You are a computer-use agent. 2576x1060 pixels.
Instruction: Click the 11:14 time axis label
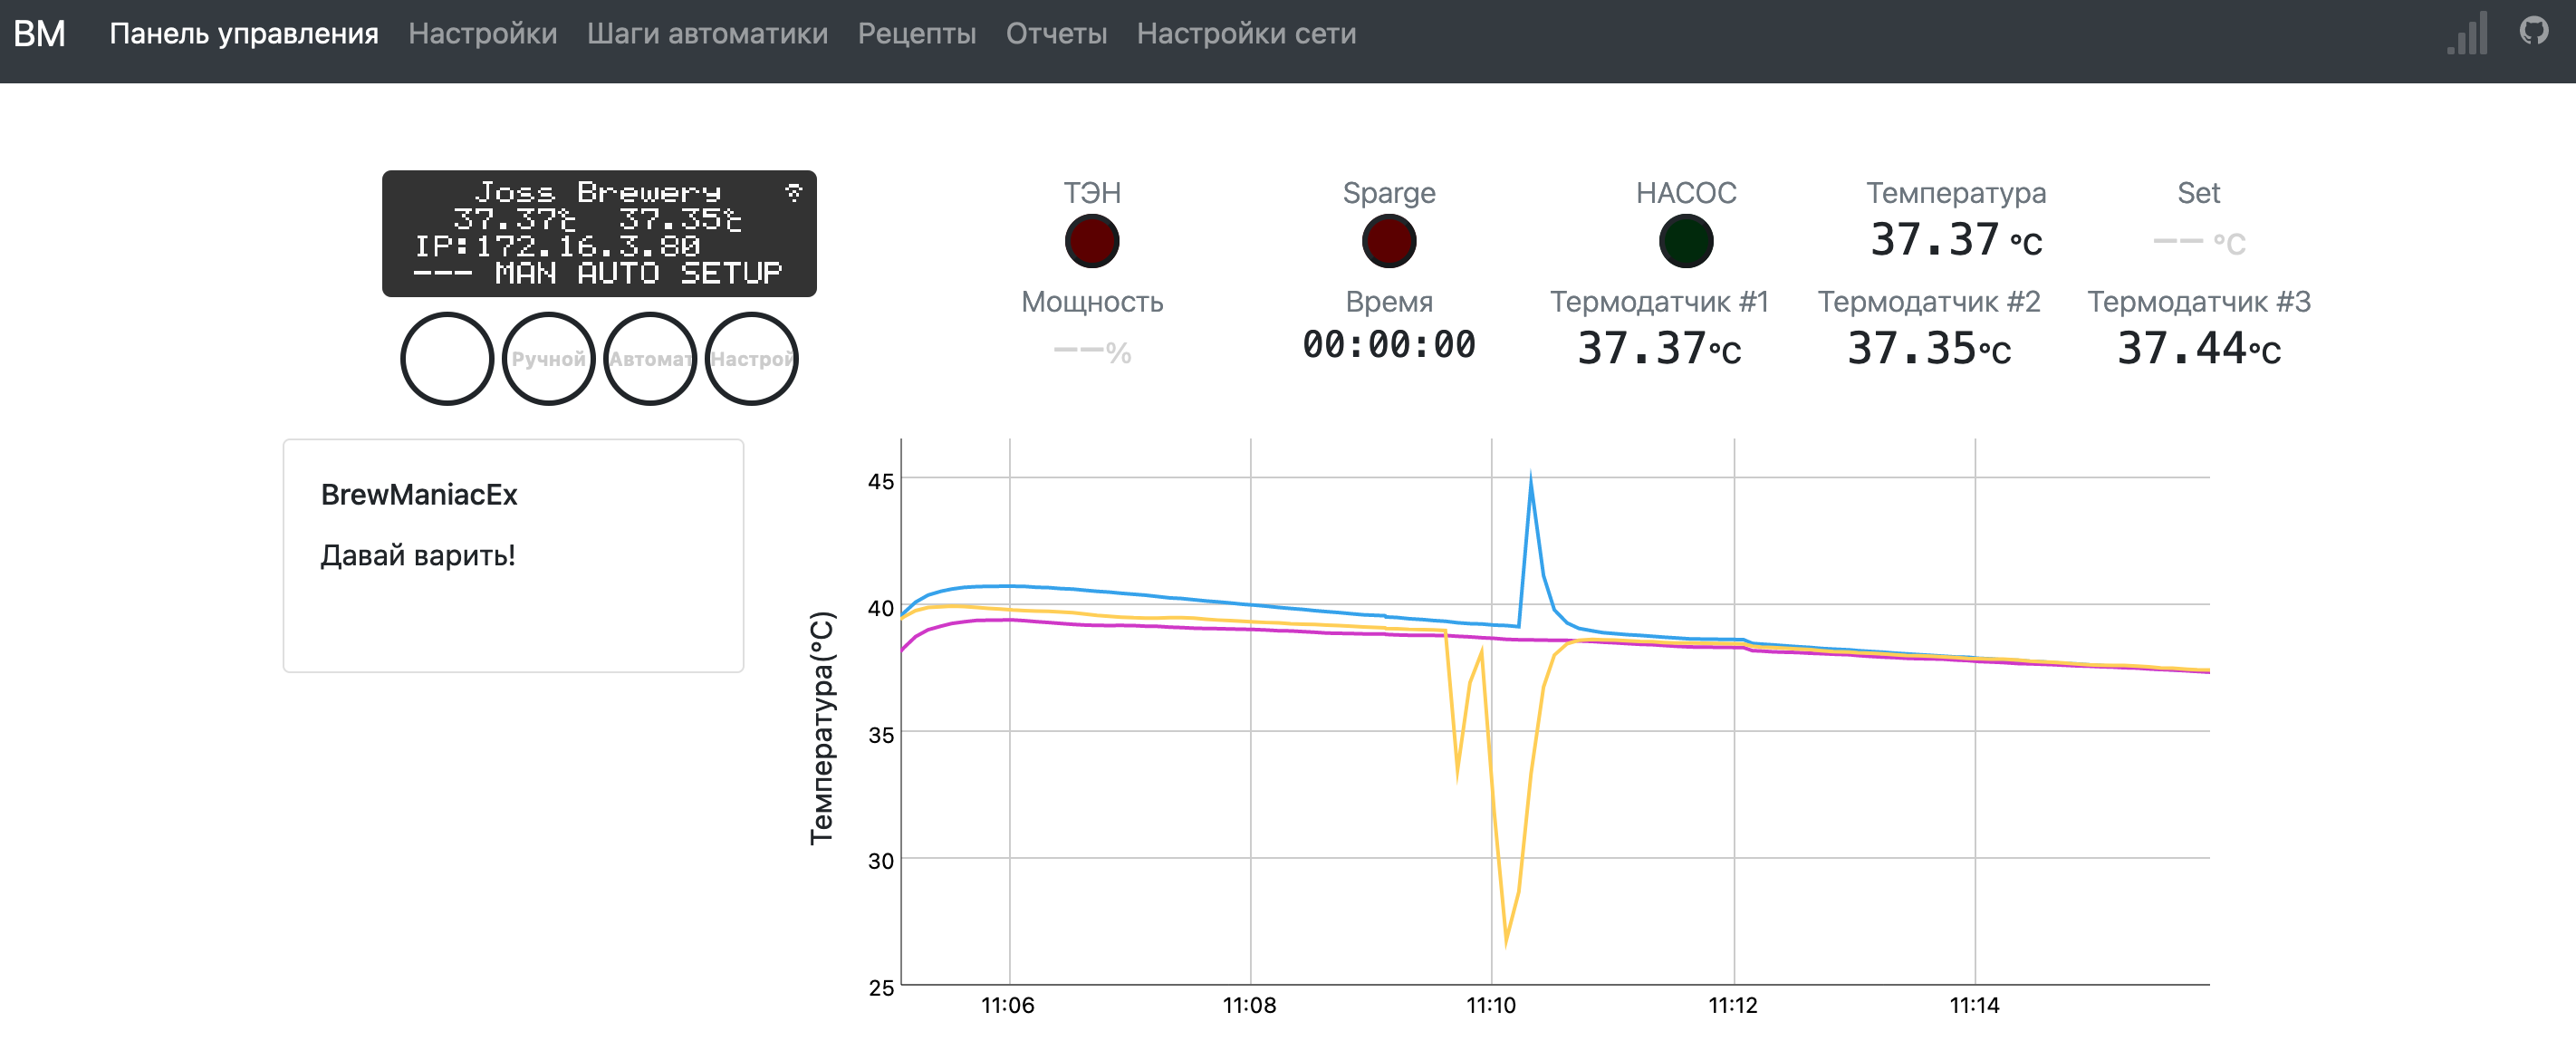click(1975, 1005)
